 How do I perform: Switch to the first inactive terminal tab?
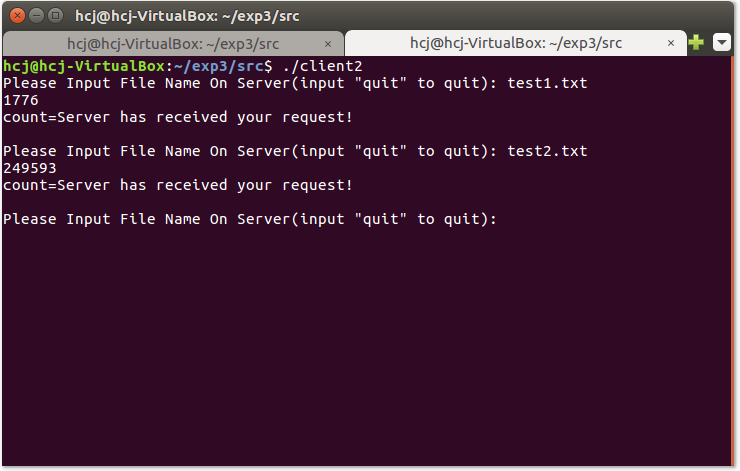tap(173, 44)
